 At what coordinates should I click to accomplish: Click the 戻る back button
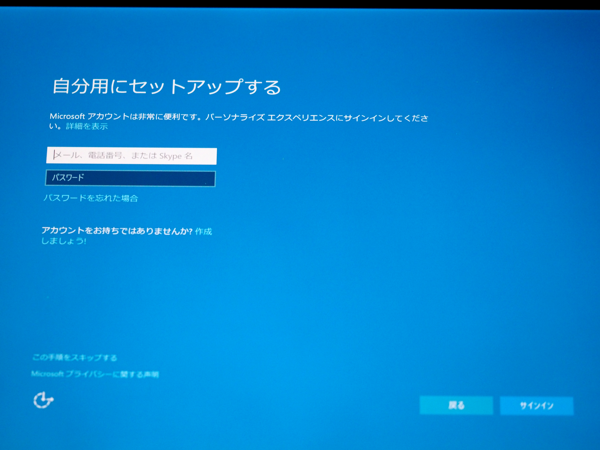[x=456, y=405]
